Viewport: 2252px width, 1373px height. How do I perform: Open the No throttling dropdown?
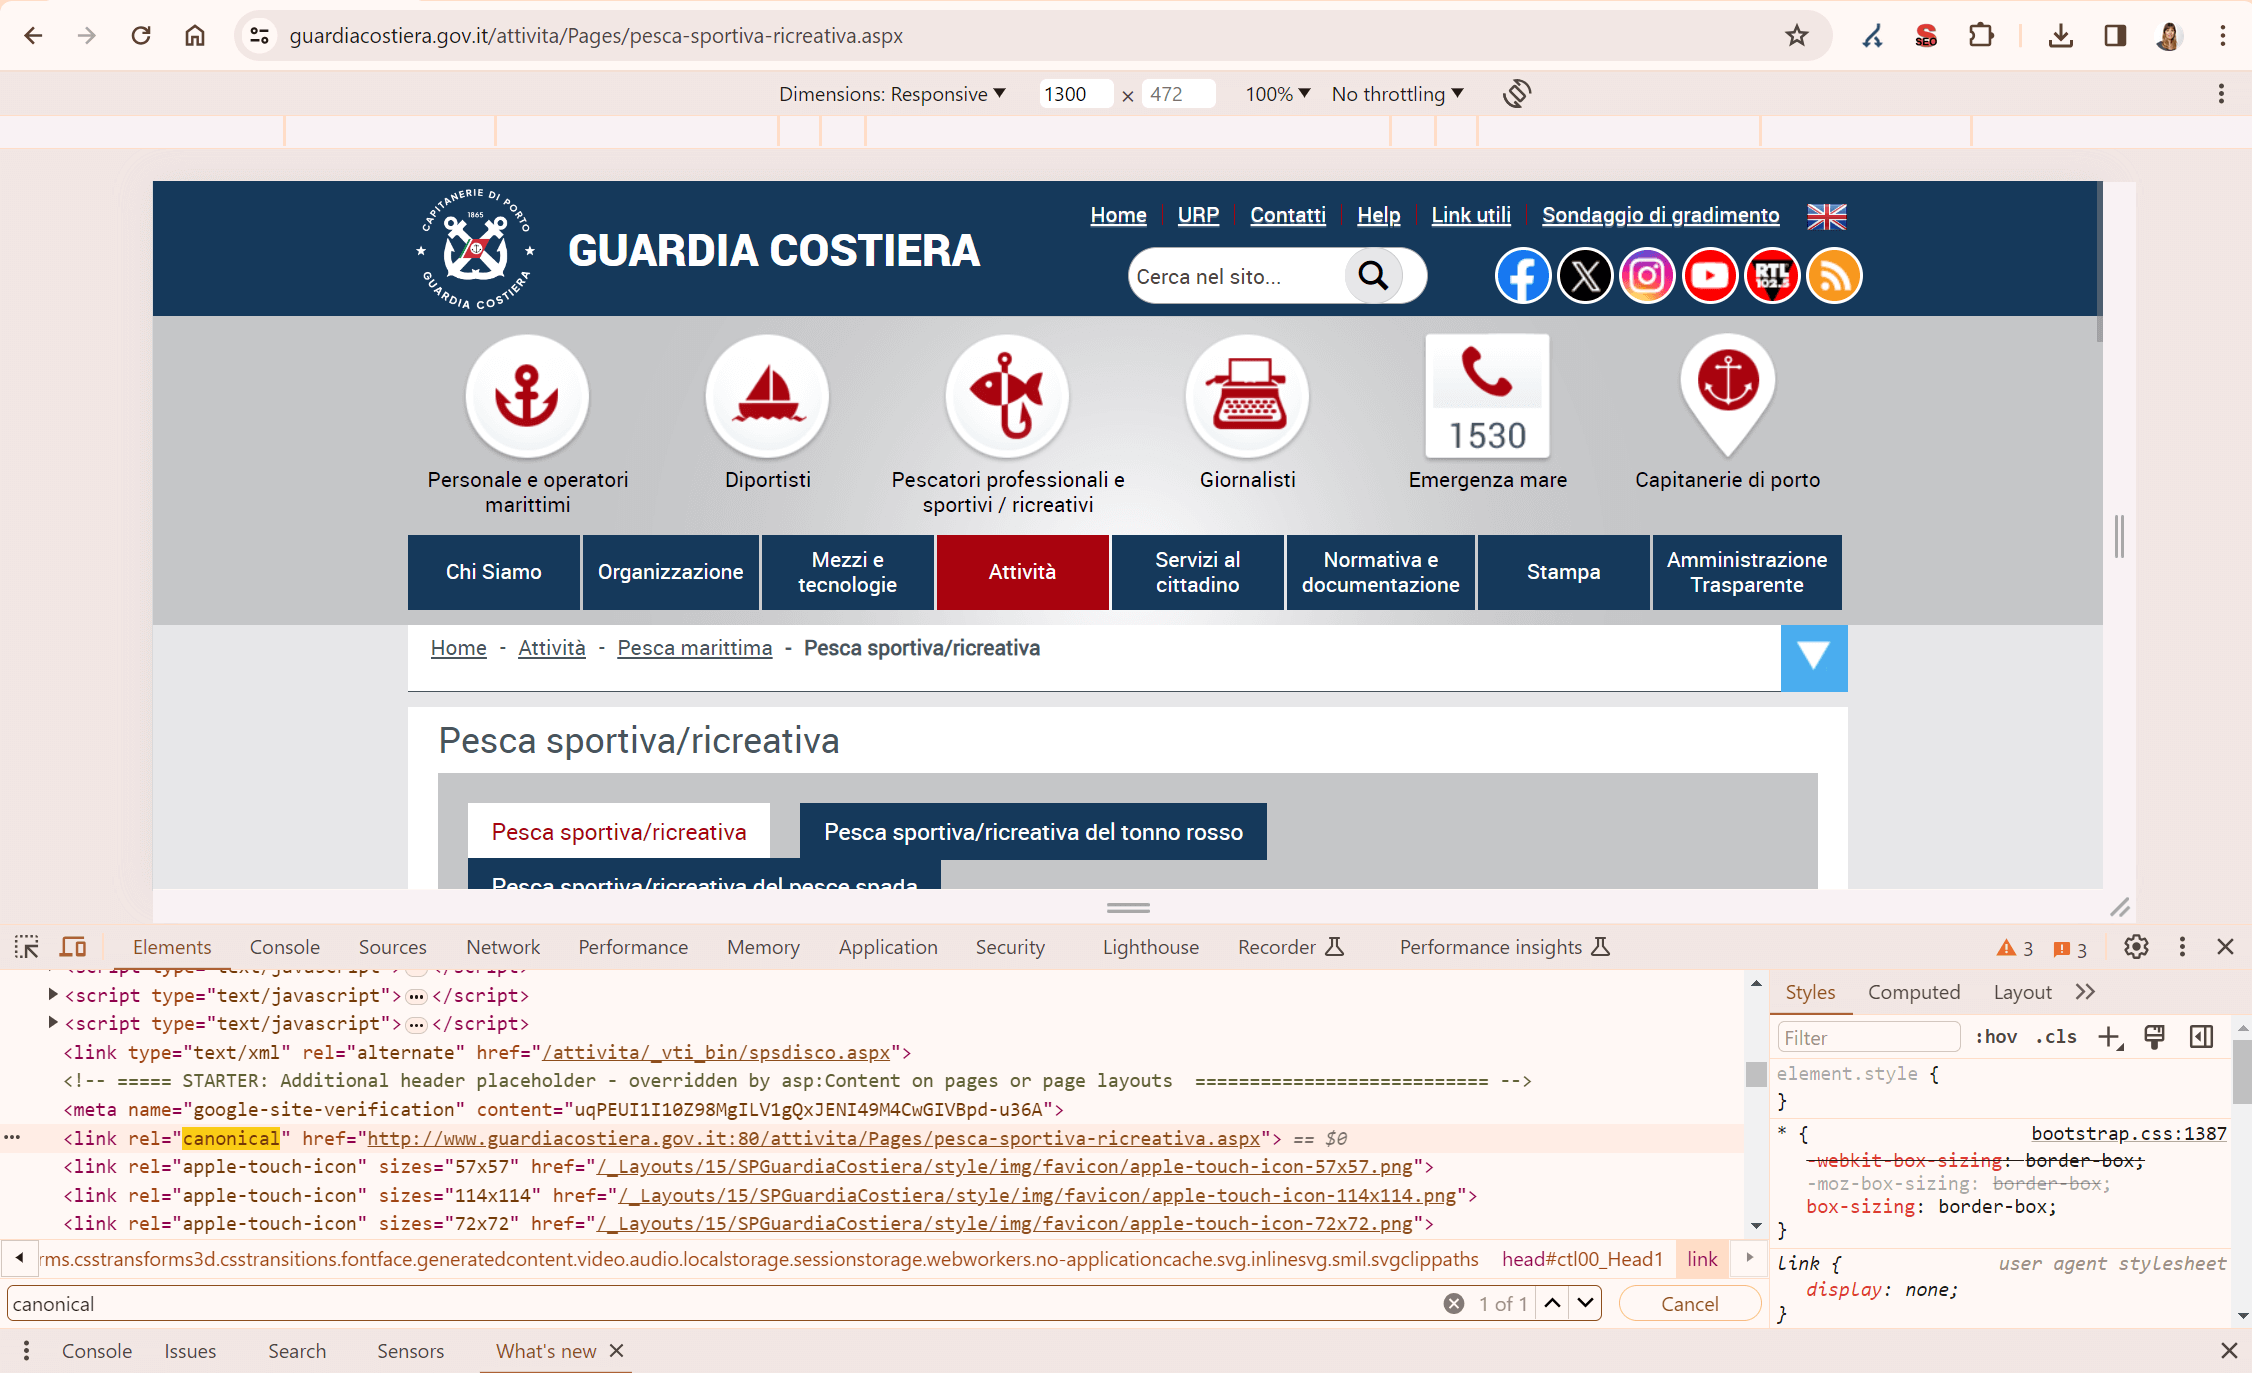click(1397, 94)
